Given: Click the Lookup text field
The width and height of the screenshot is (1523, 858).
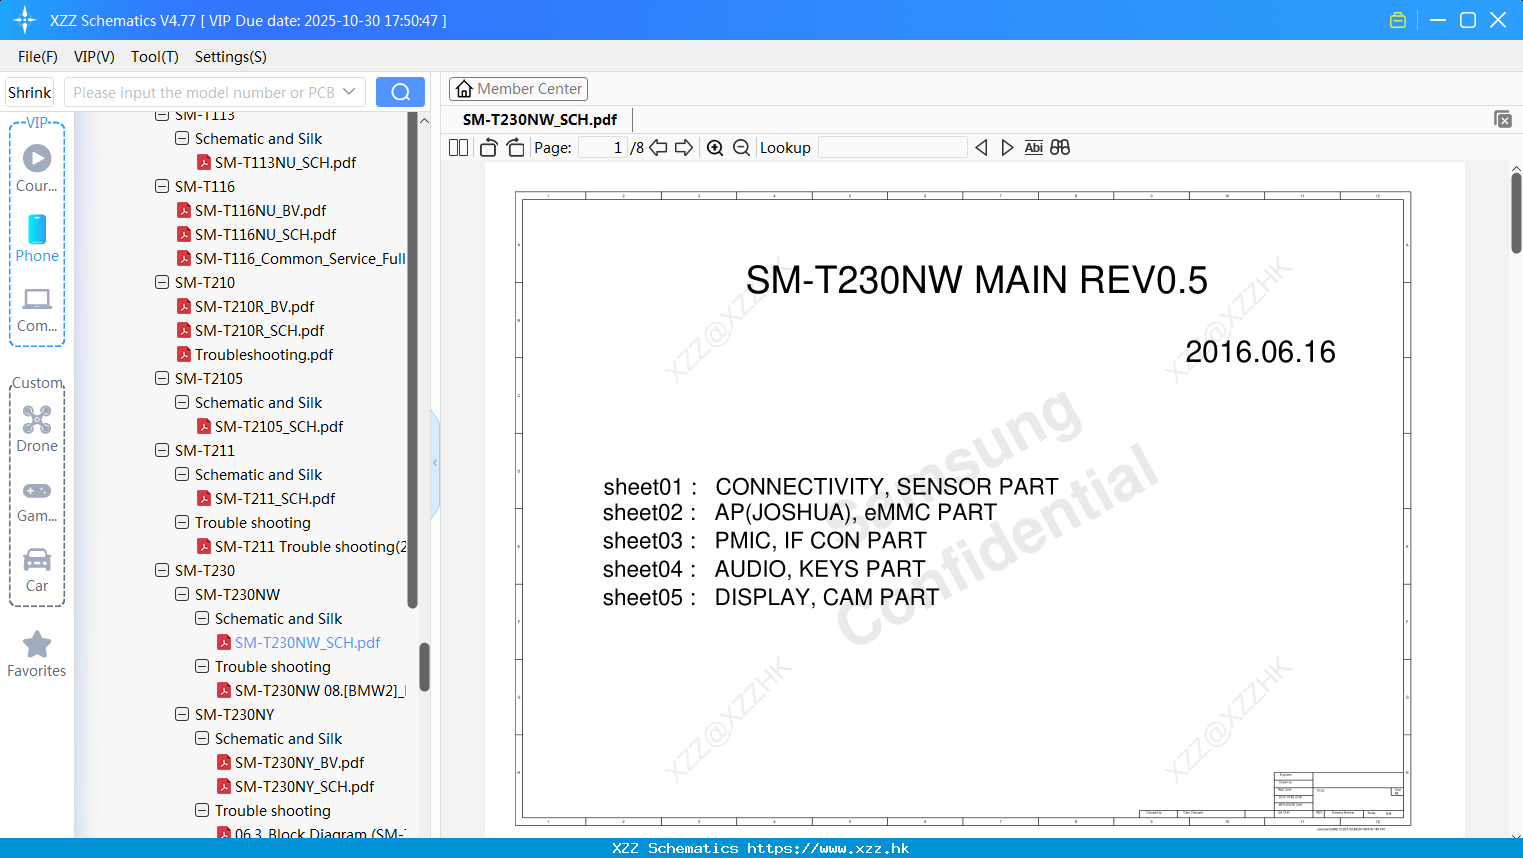Looking at the screenshot, I should 892,147.
